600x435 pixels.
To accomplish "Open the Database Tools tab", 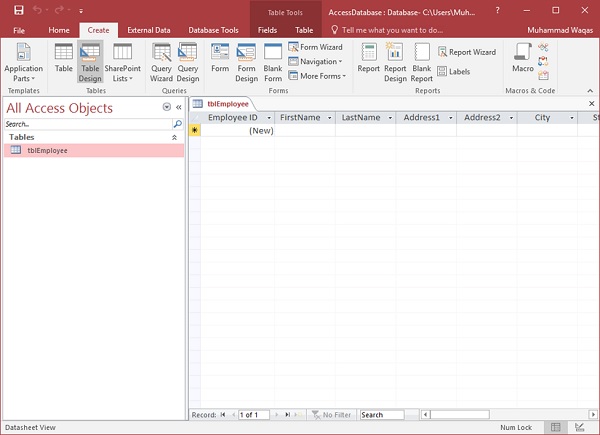I will coord(214,31).
